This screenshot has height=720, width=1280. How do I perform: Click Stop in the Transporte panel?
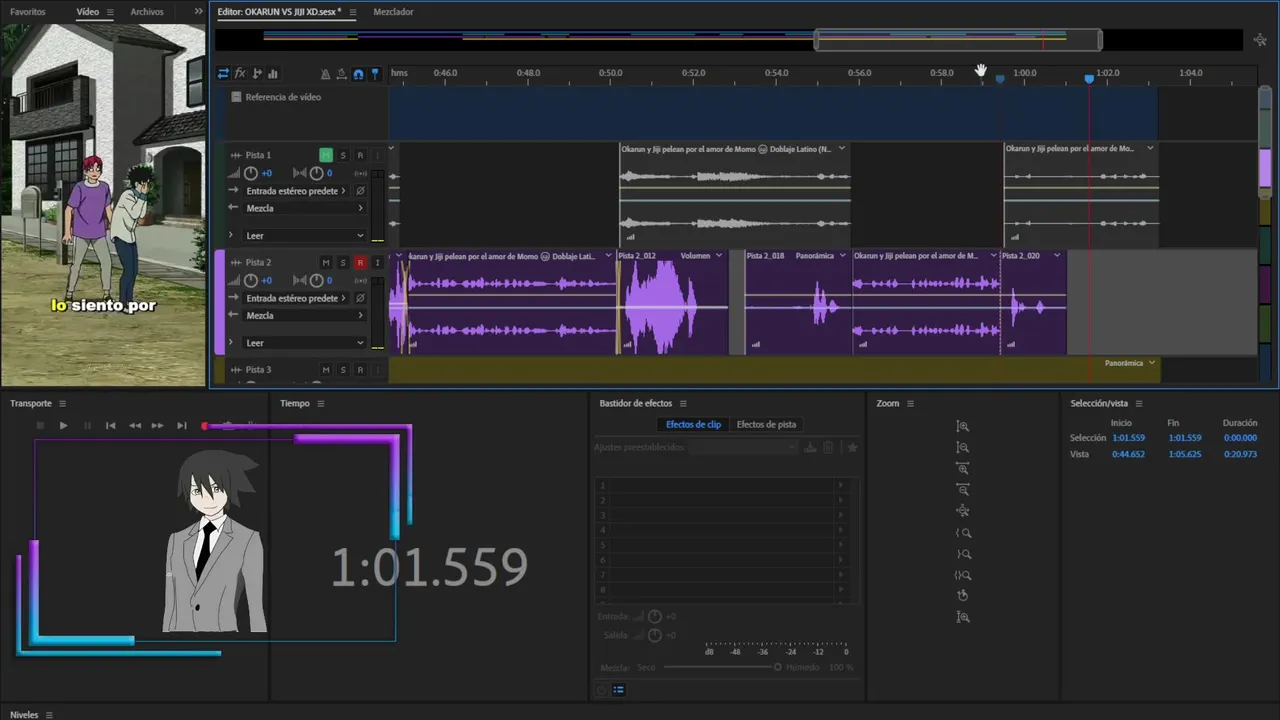click(40, 425)
